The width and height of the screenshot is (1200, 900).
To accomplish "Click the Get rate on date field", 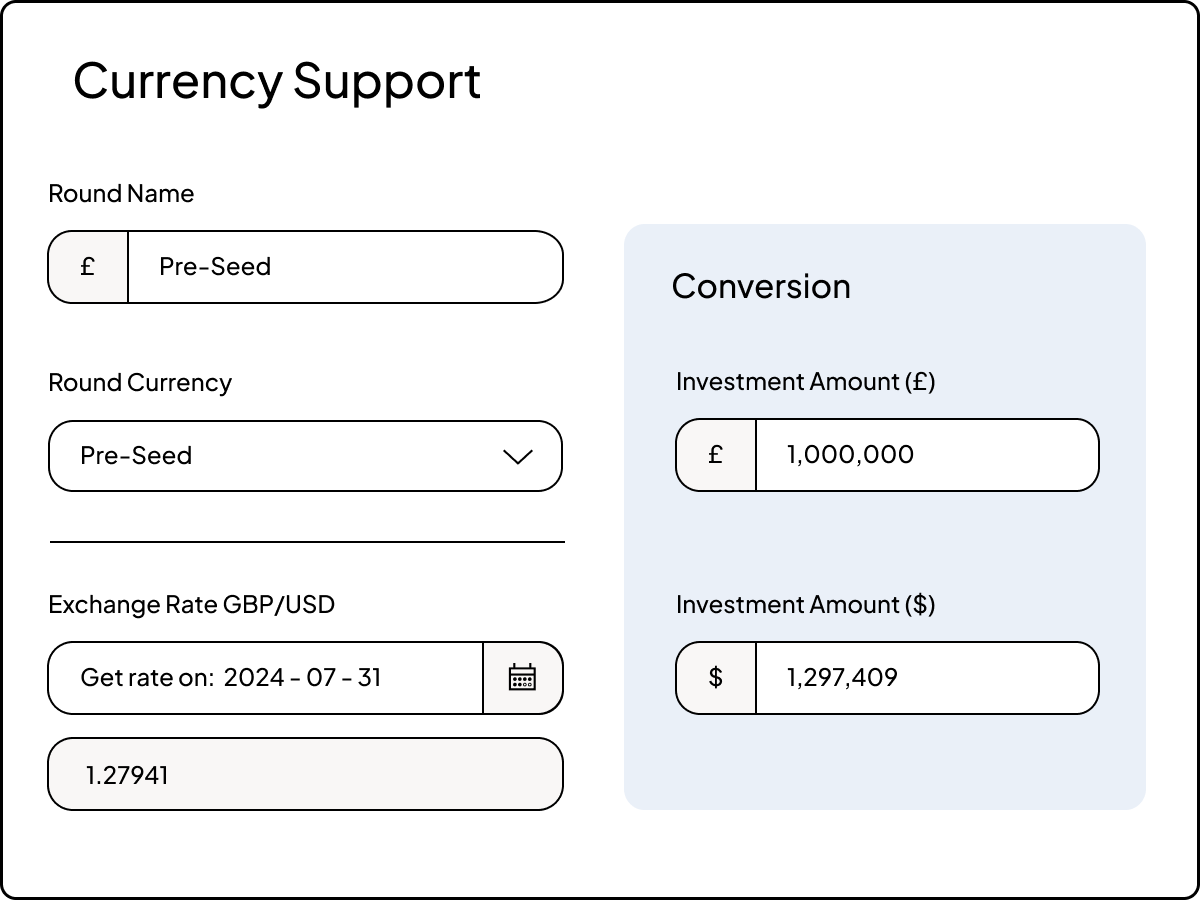I will pyautogui.click(x=265, y=678).
